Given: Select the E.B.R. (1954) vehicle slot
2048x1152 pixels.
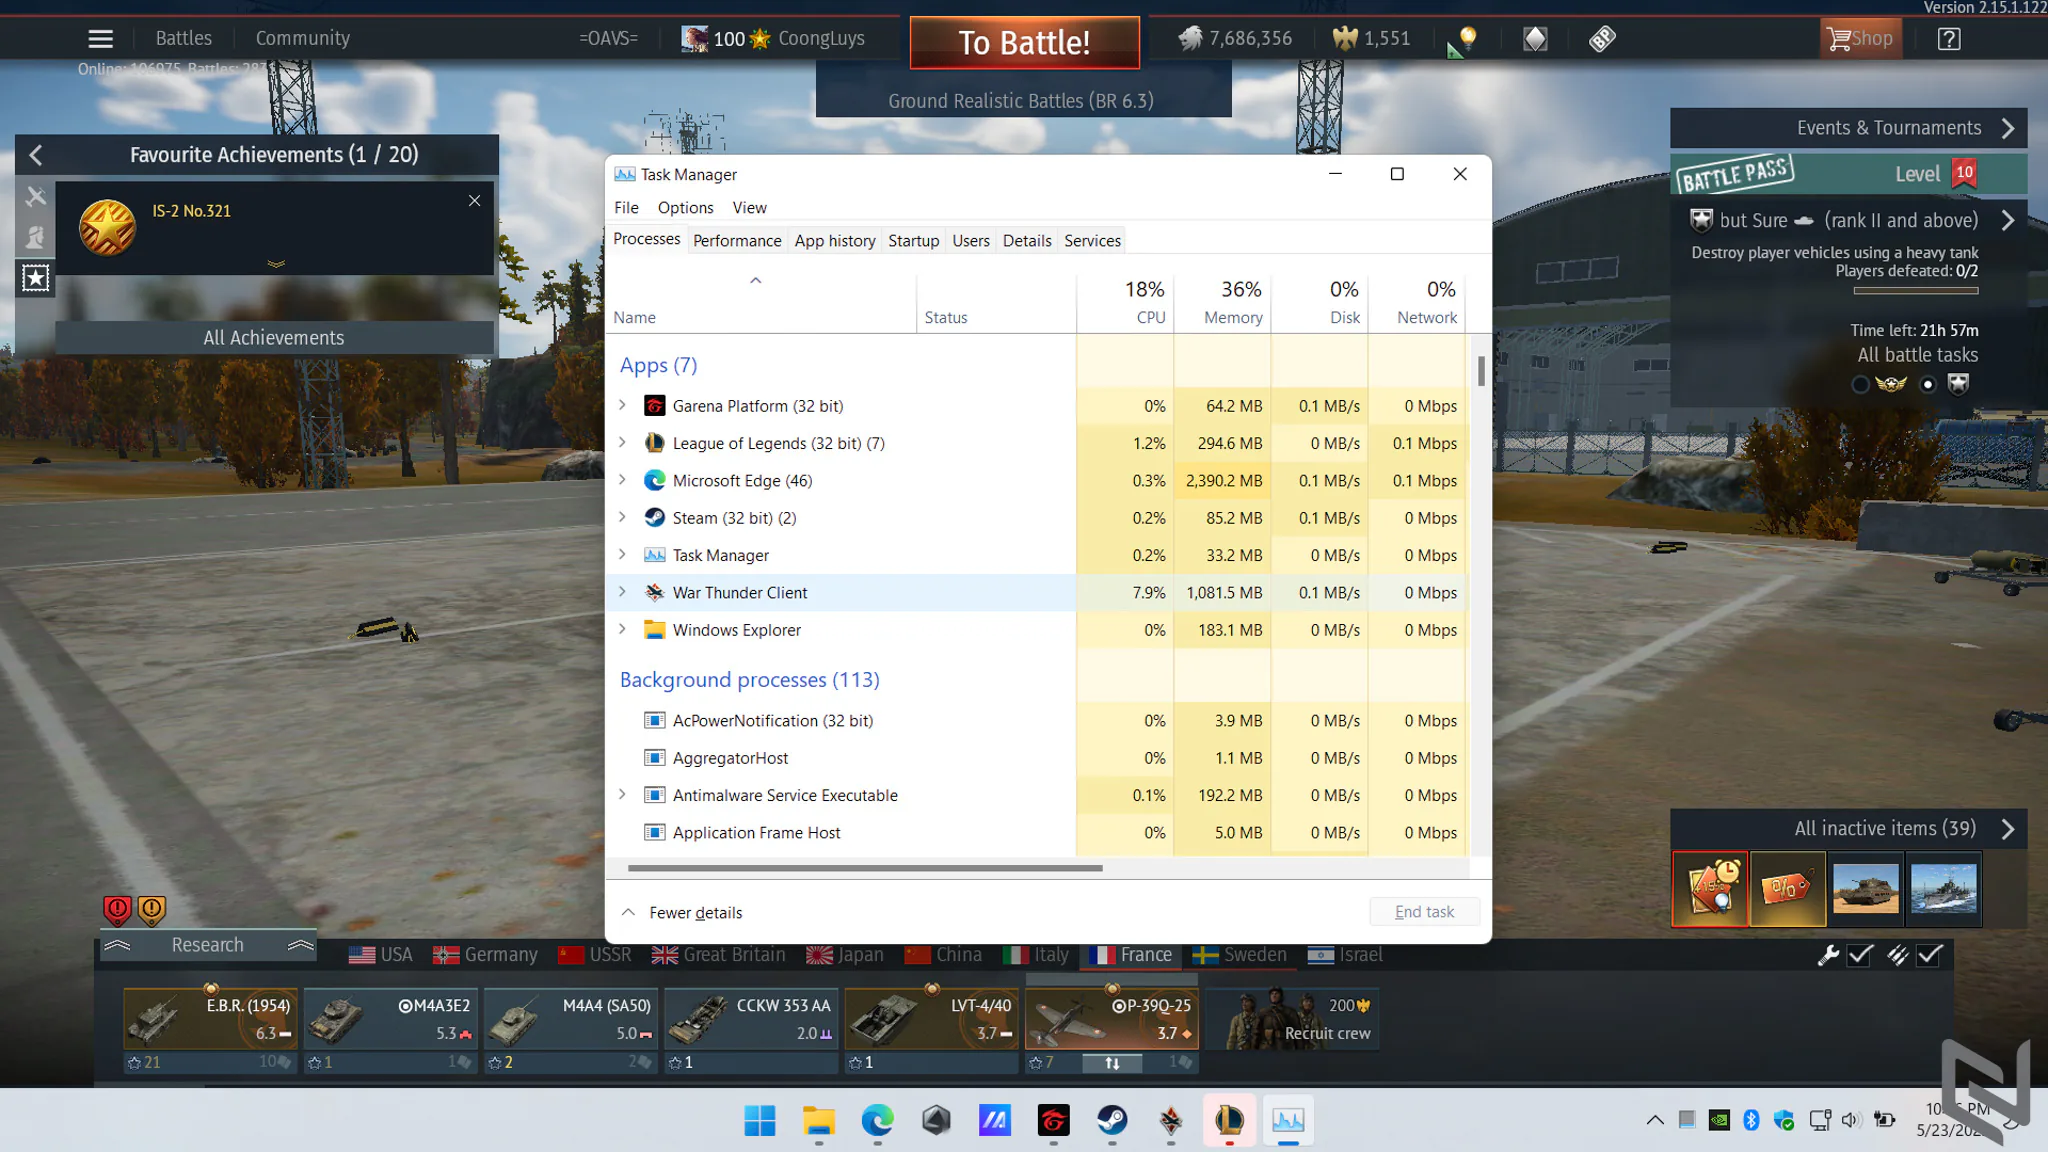Looking at the screenshot, I should click(x=210, y=1019).
